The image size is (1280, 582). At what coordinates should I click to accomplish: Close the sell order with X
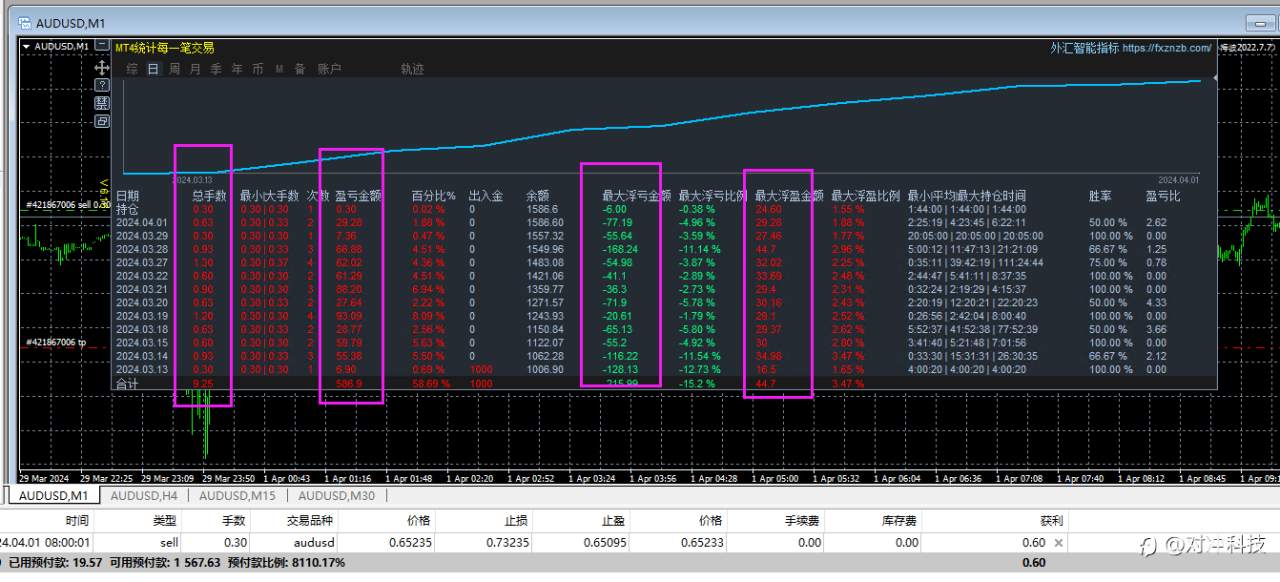(x=1058, y=543)
